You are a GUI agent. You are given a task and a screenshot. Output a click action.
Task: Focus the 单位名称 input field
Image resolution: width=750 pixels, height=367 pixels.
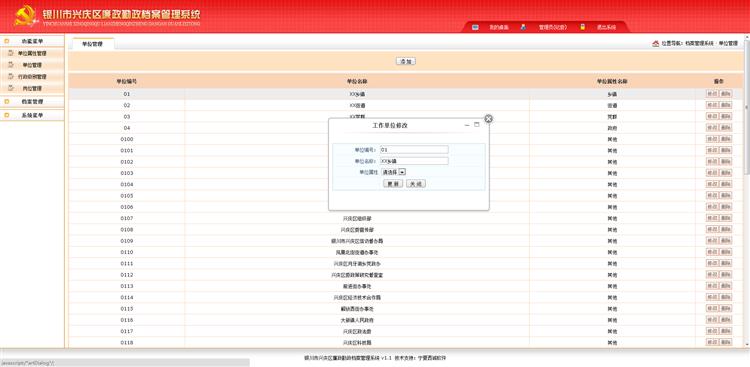pyautogui.click(x=414, y=161)
